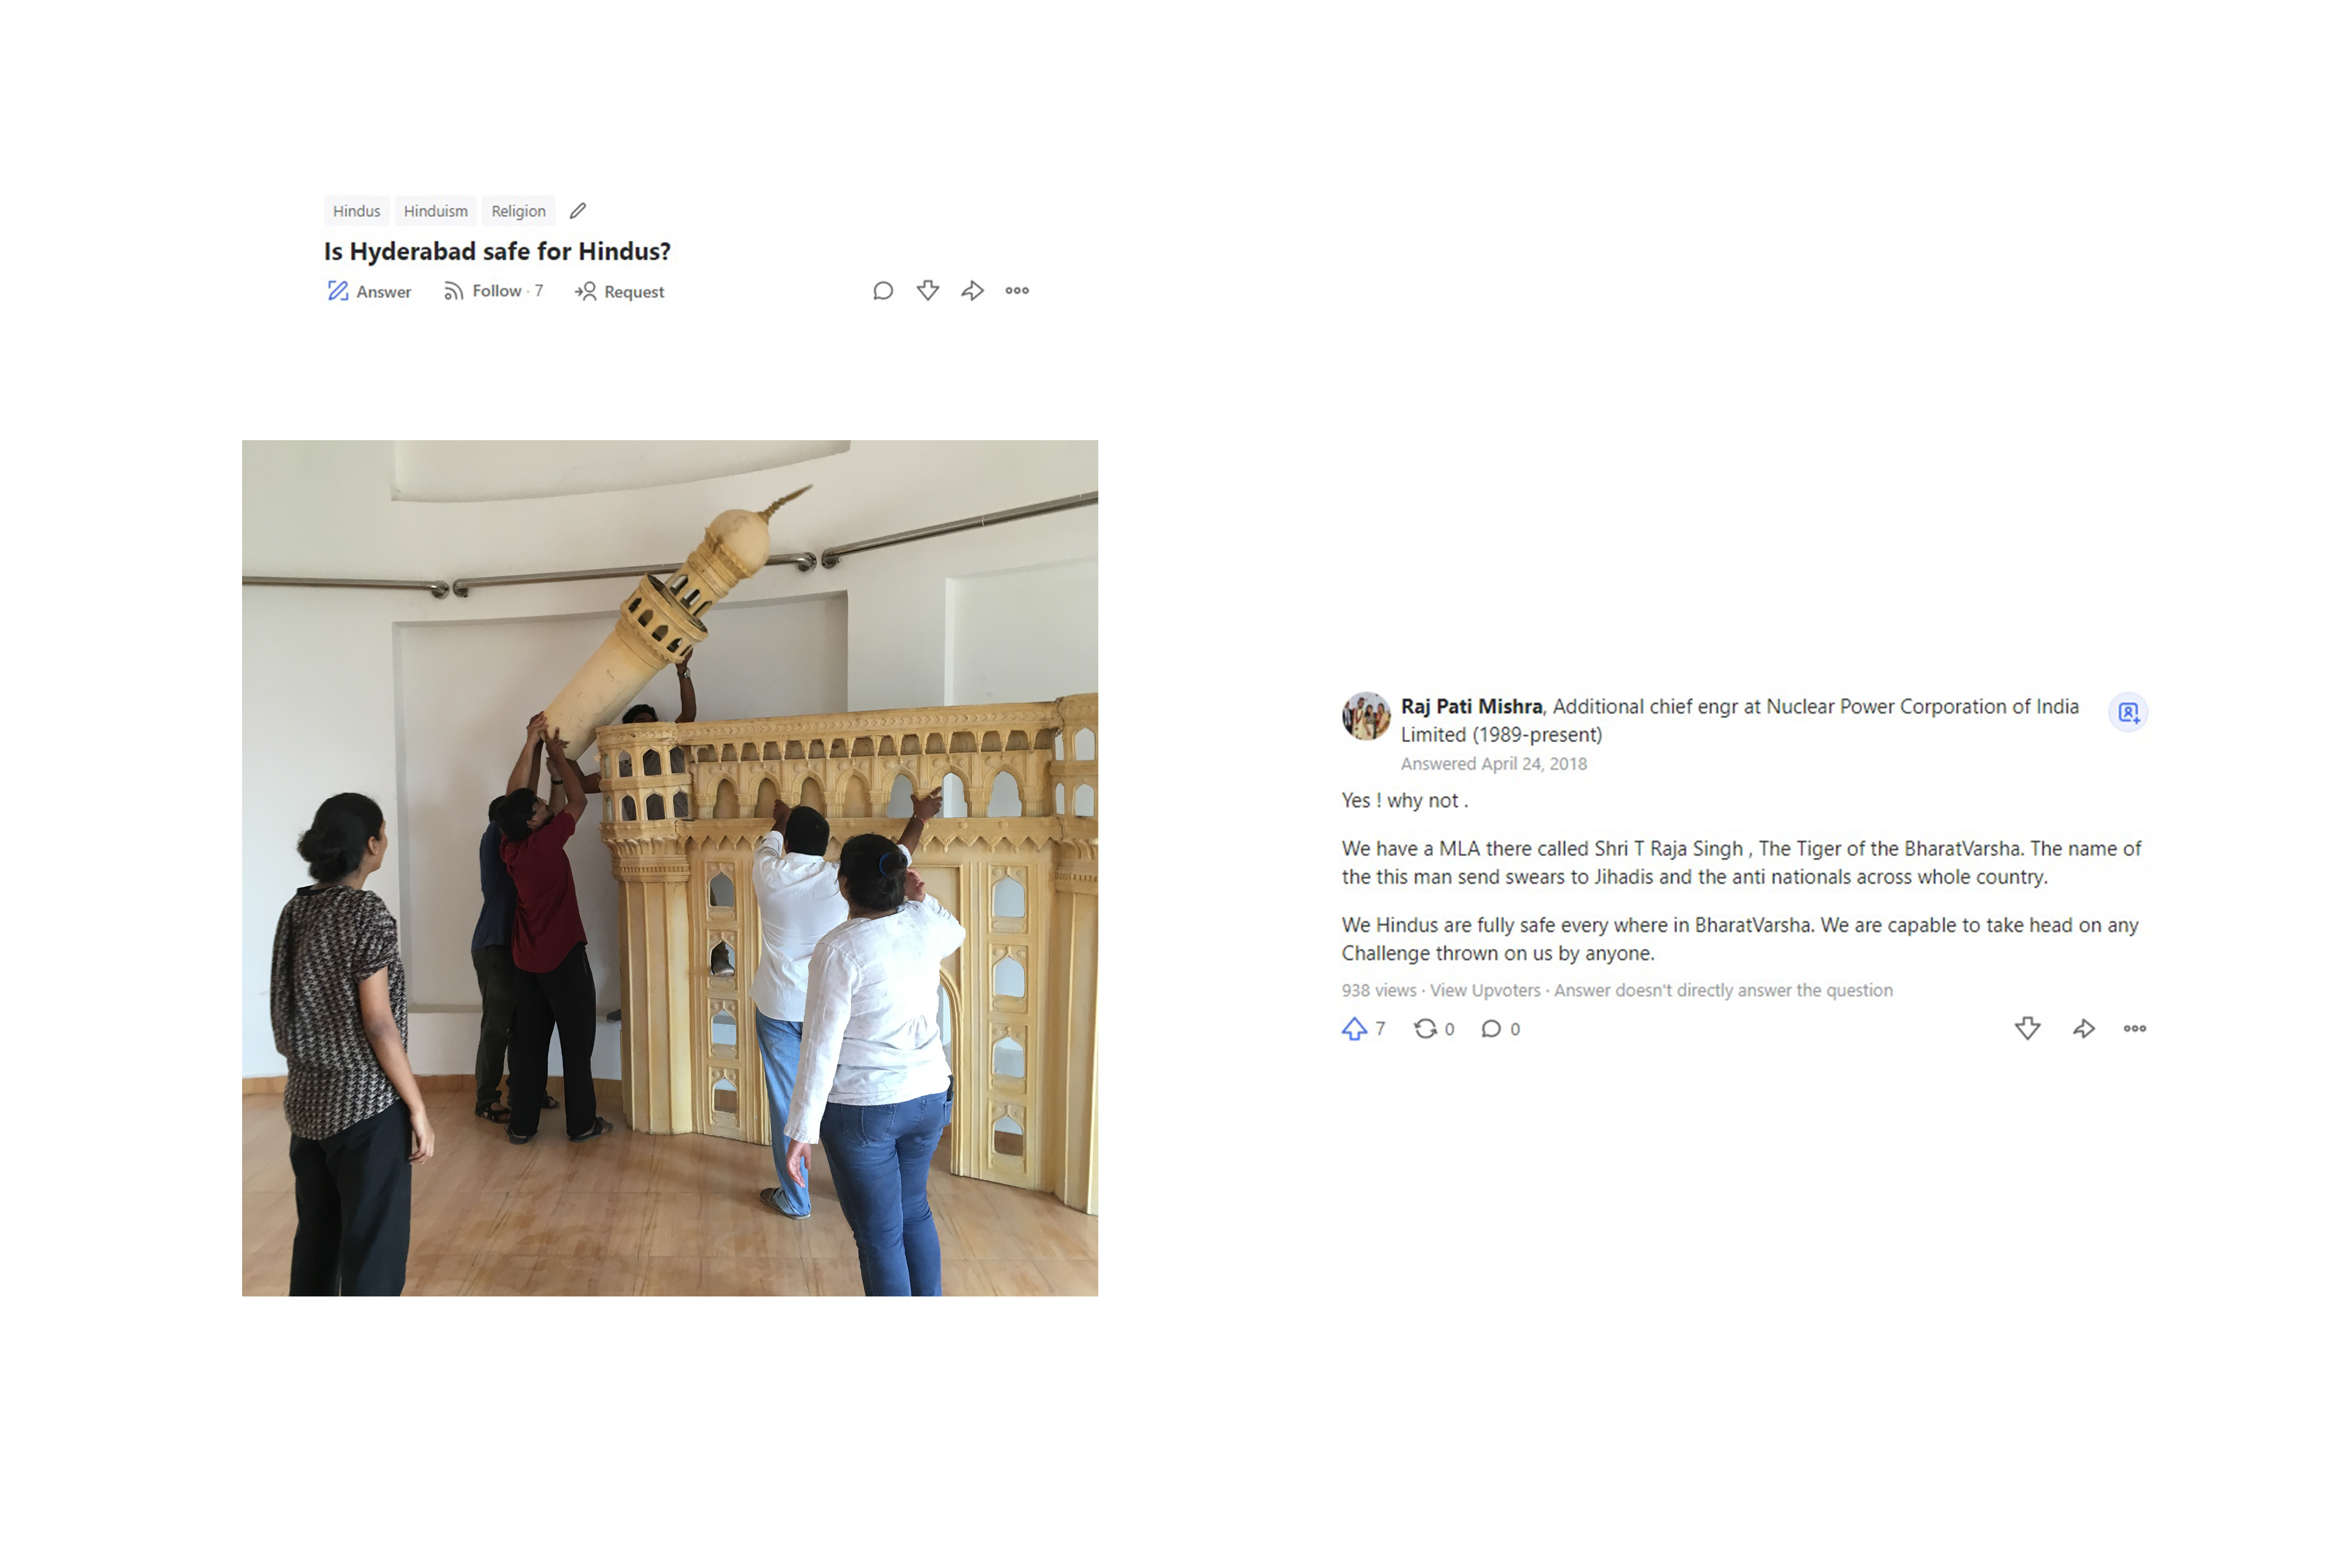Toggle Follow on the question
The height and width of the screenshot is (1568, 2352).
(493, 291)
